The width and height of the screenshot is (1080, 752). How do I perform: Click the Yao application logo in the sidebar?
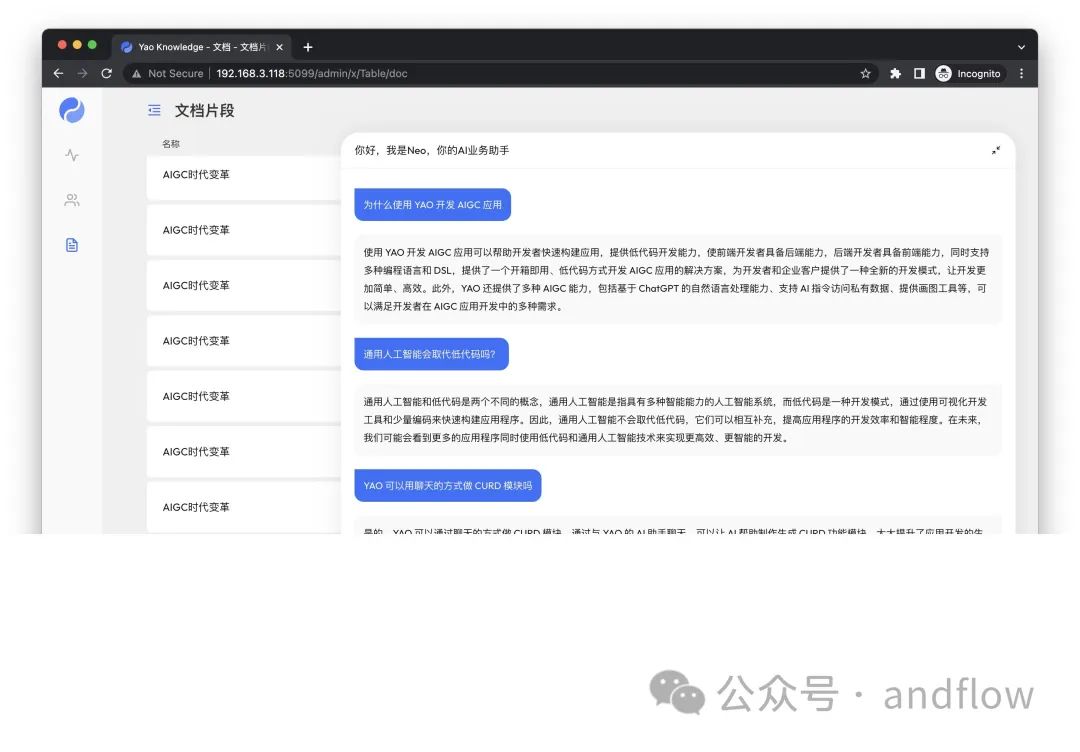click(71, 110)
